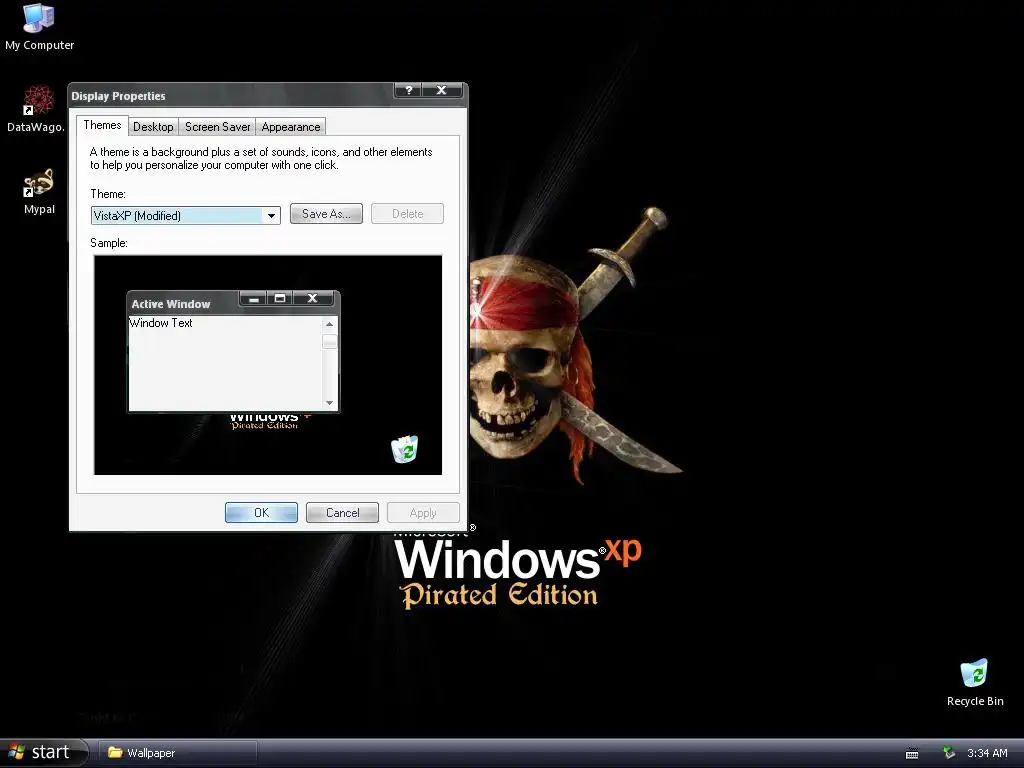
Task: Expand the Theme dropdown arrow
Action: [271, 216]
